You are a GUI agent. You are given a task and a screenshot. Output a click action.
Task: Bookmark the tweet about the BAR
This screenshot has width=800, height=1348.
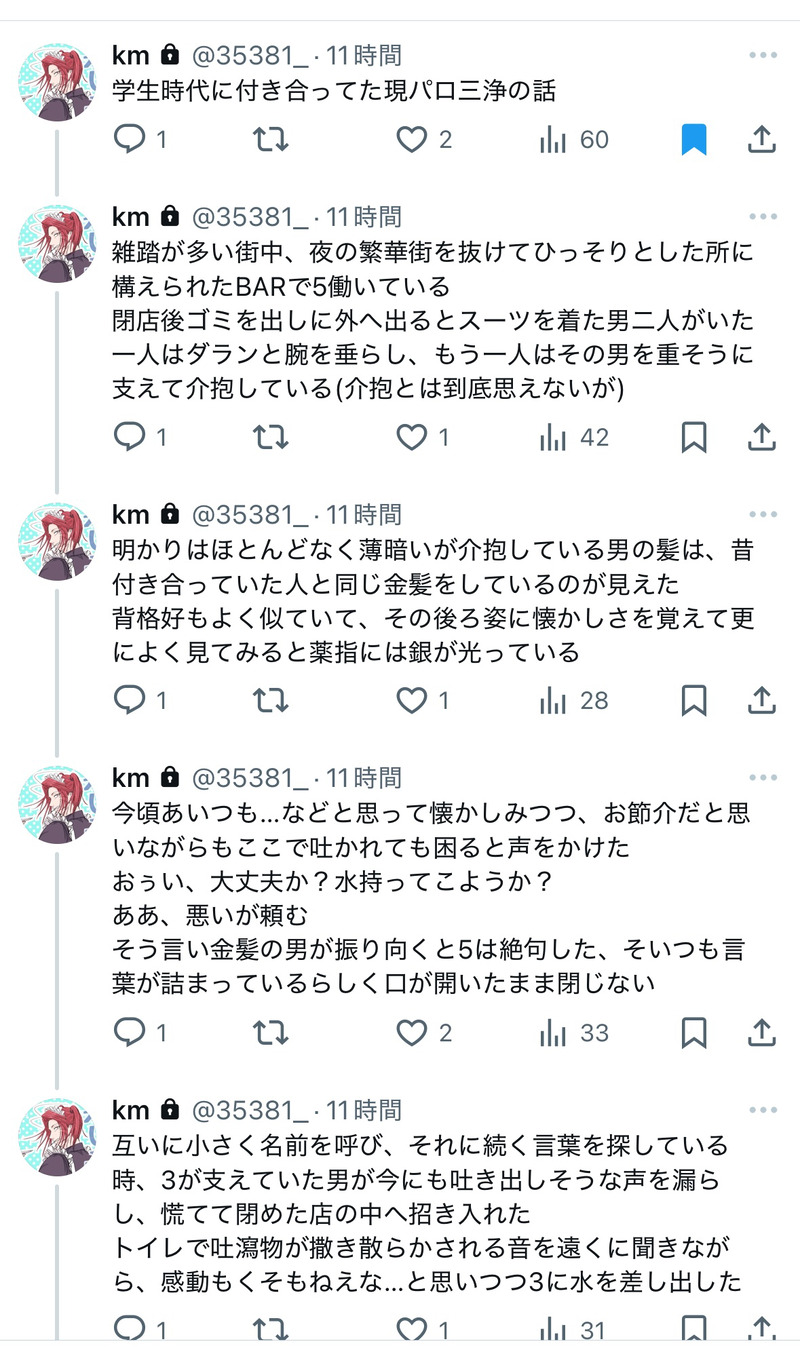pyautogui.click(x=694, y=437)
